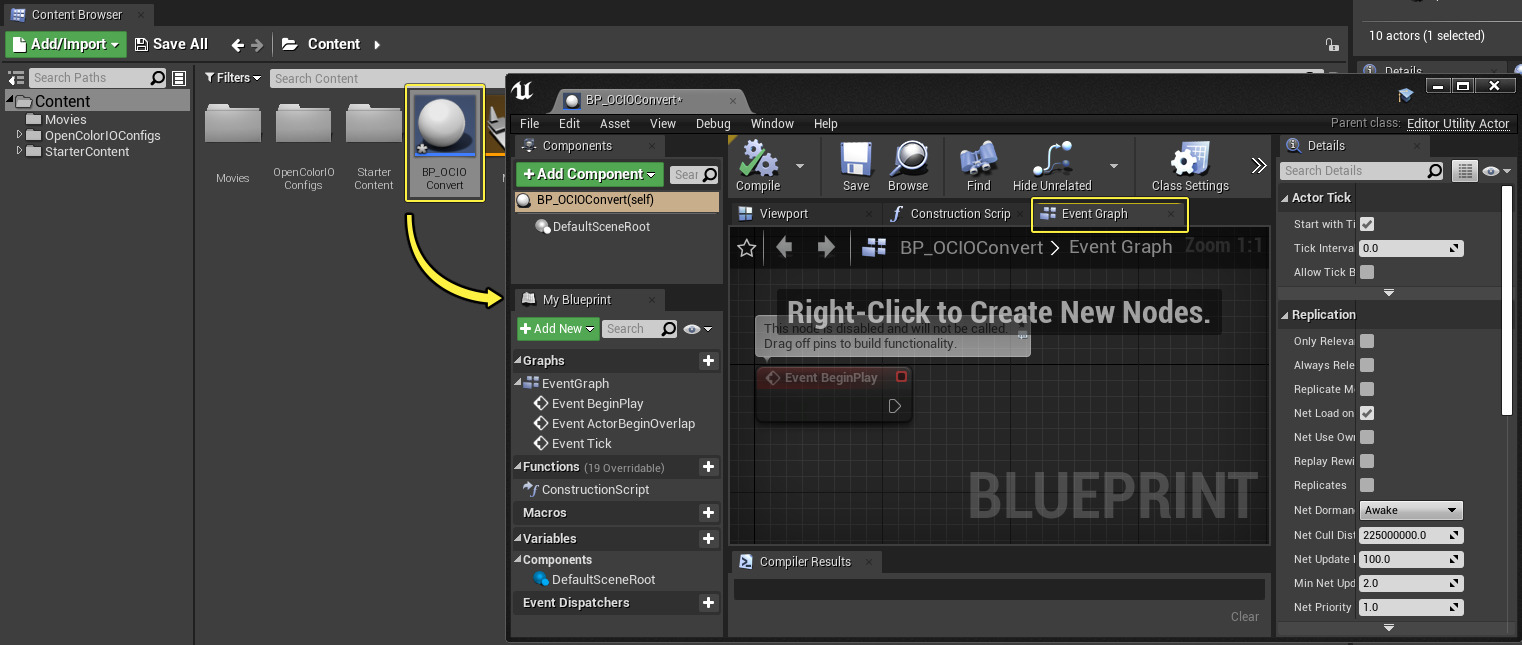1522x645 pixels.
Task: Switch to the Viewport tab
Action: [783, 214]
